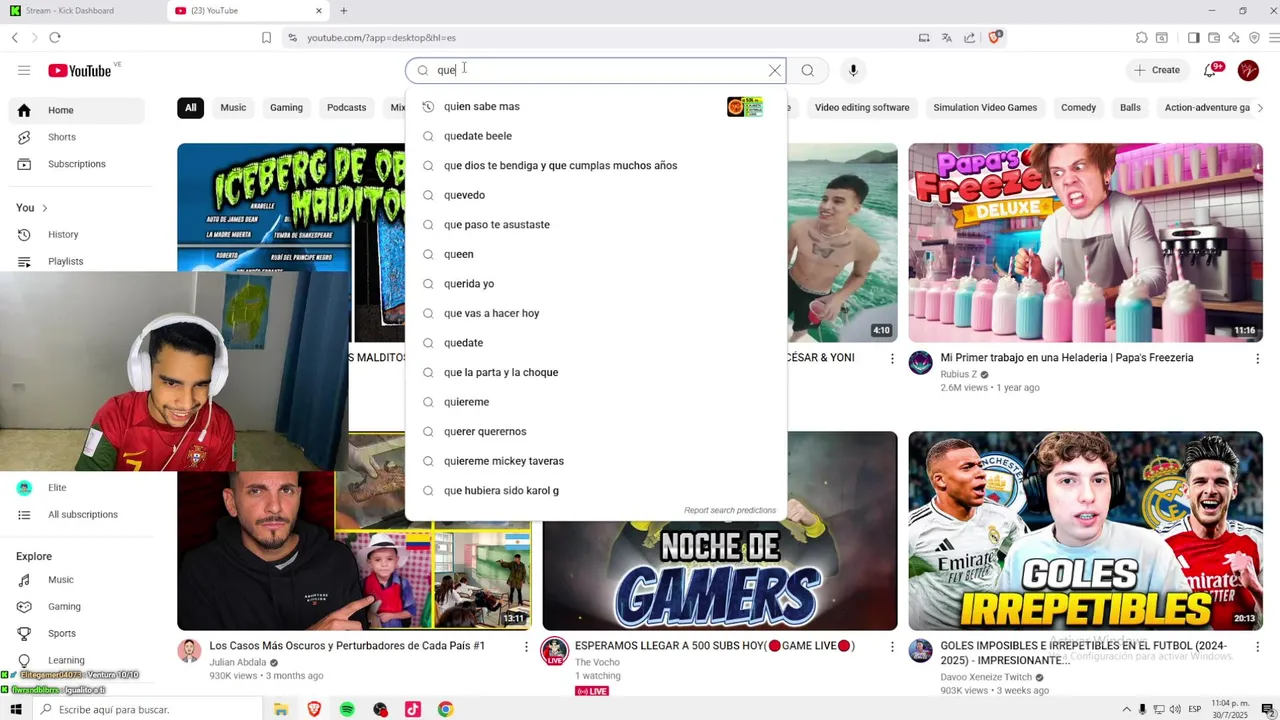Select the Gaming filter chip
This screenshot has height=720, width=1280.
(x=286, y=107)
